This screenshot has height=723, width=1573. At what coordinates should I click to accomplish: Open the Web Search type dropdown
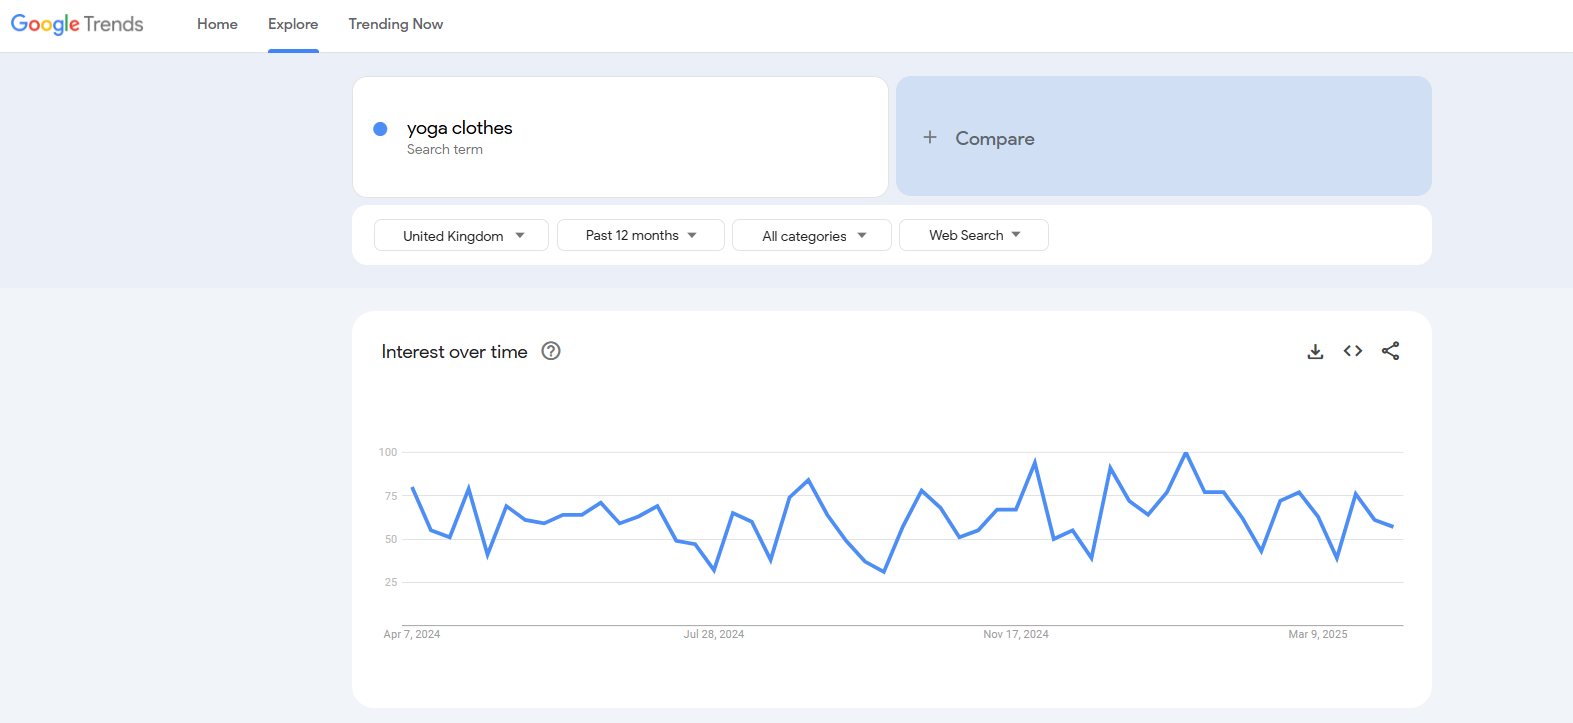point(974,235)
